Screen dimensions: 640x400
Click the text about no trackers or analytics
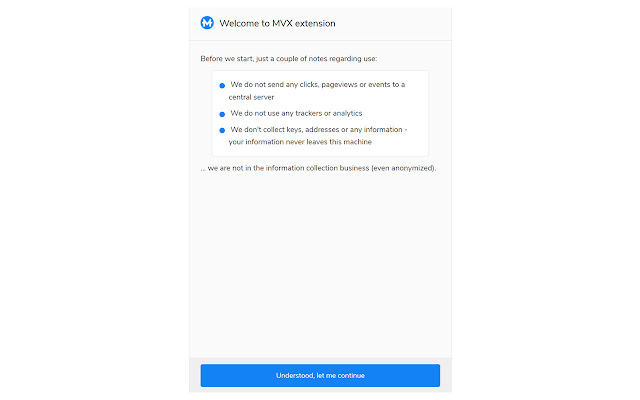point(296,113)
